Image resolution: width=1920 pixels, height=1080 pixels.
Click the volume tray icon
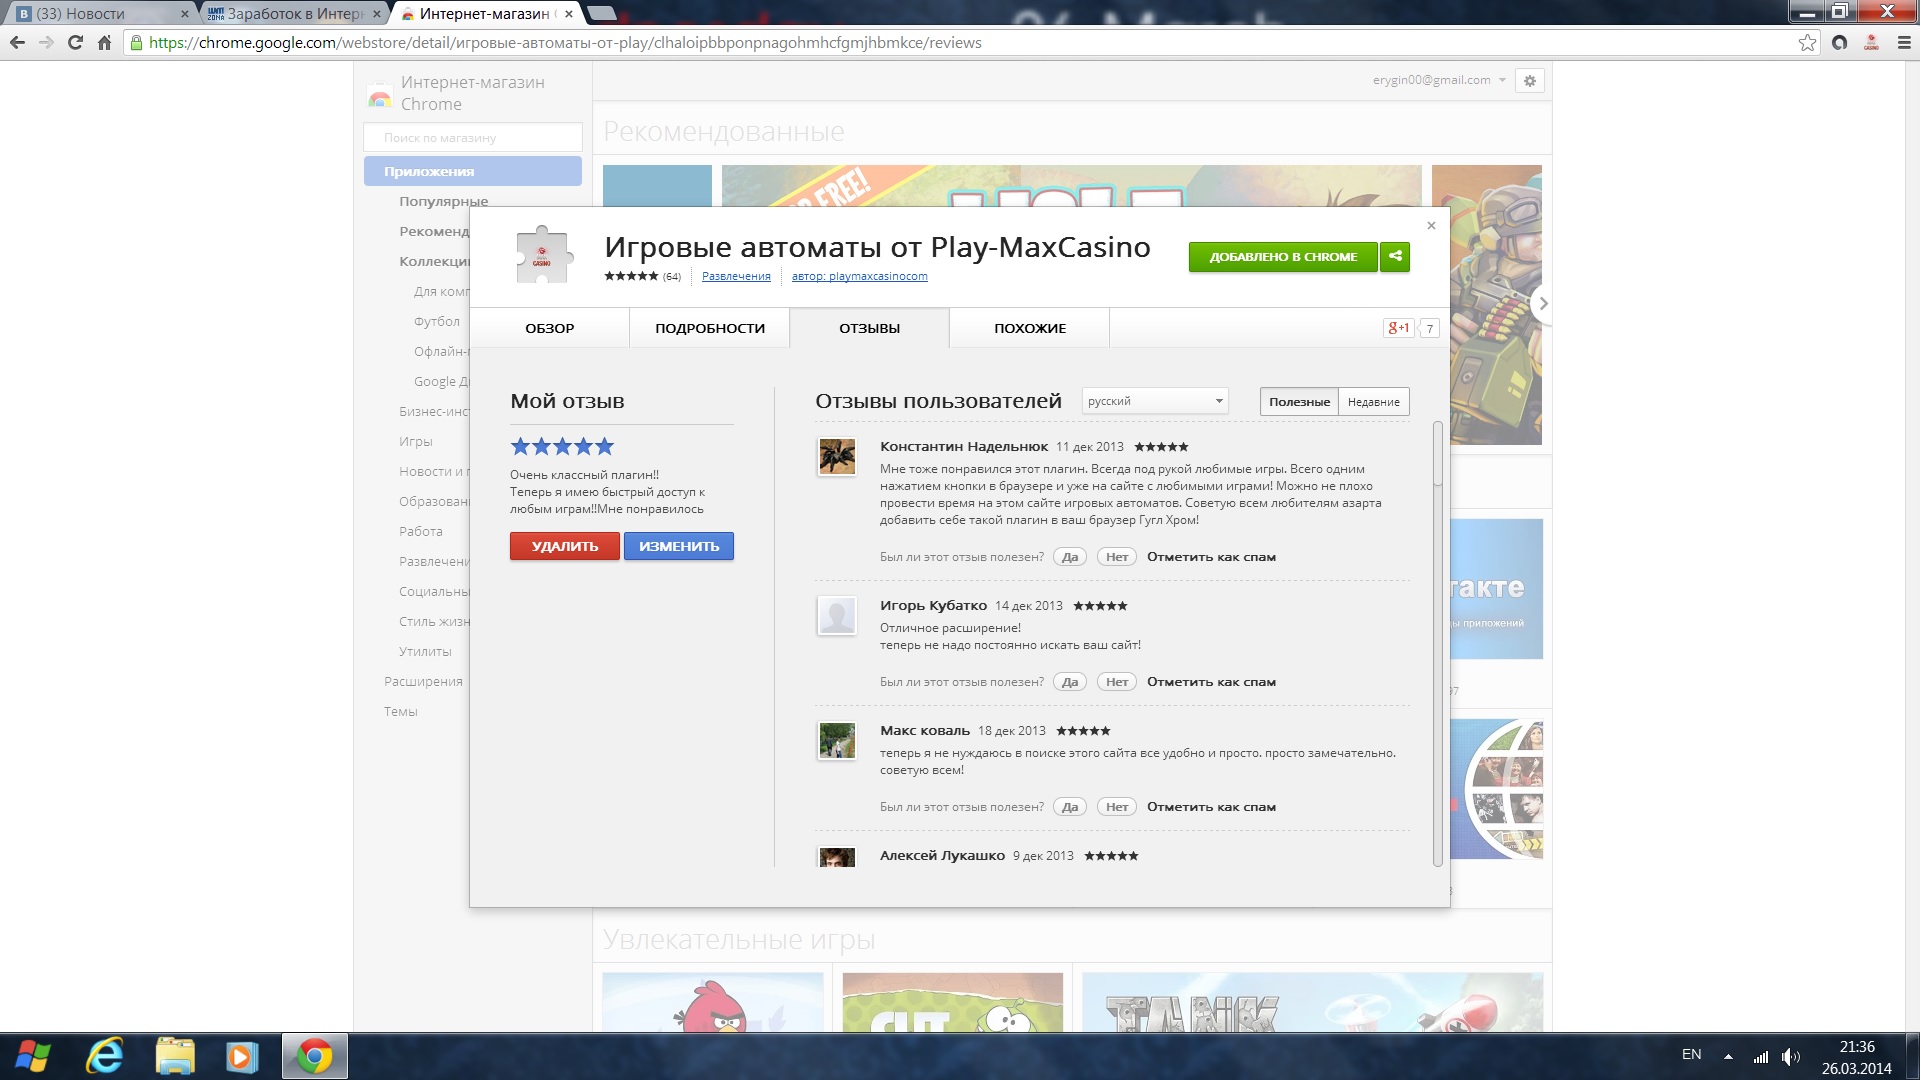point(1790,1056)
